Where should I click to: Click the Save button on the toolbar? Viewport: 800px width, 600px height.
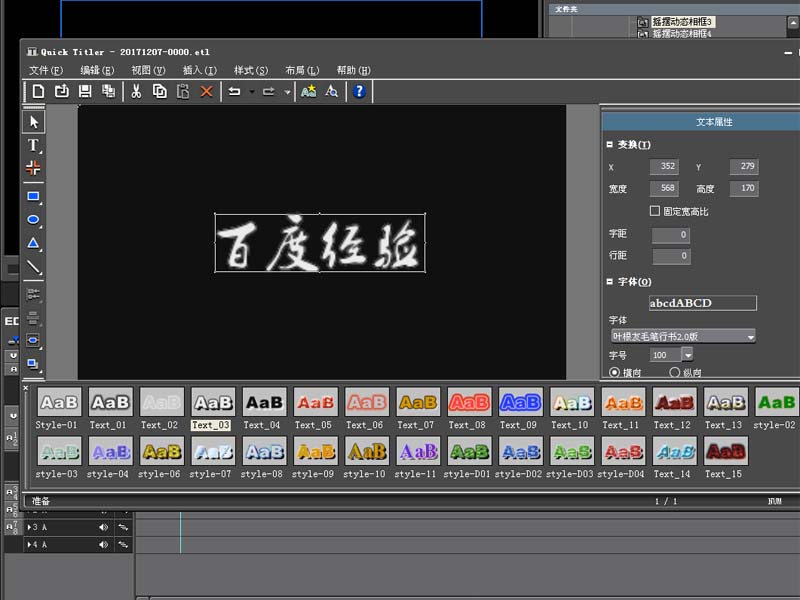(x=86, y=91)
